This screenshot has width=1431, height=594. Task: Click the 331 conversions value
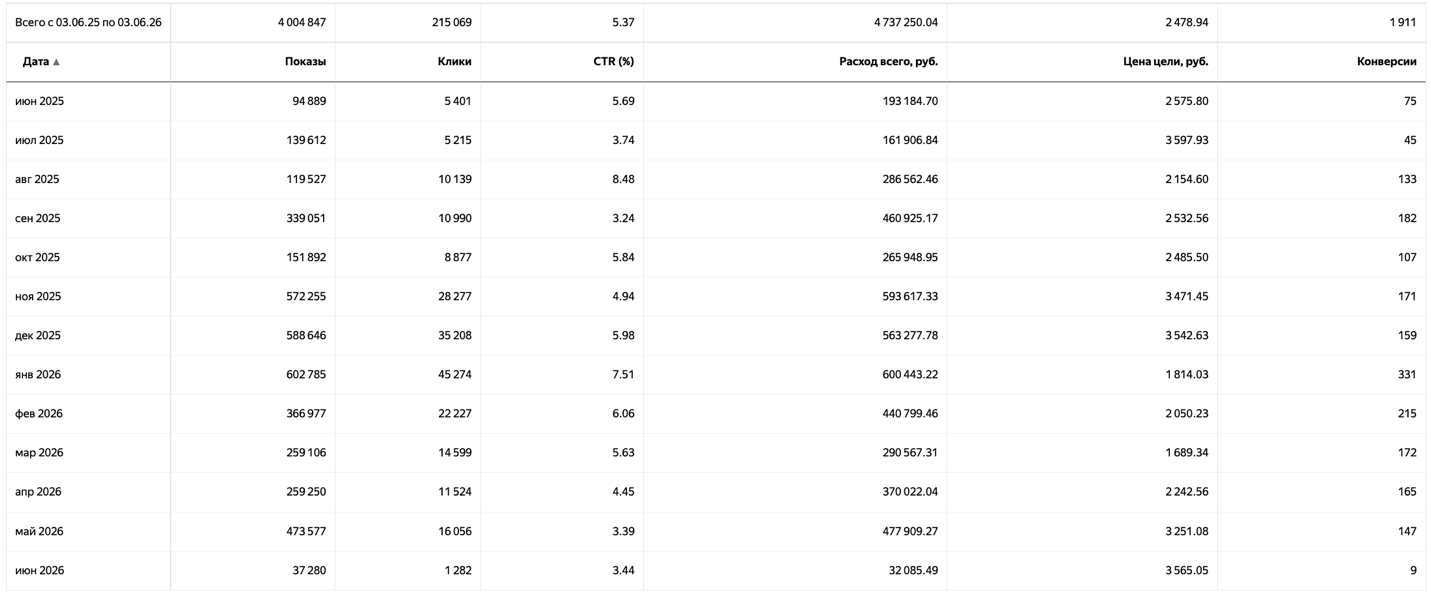pos(1407,374)
